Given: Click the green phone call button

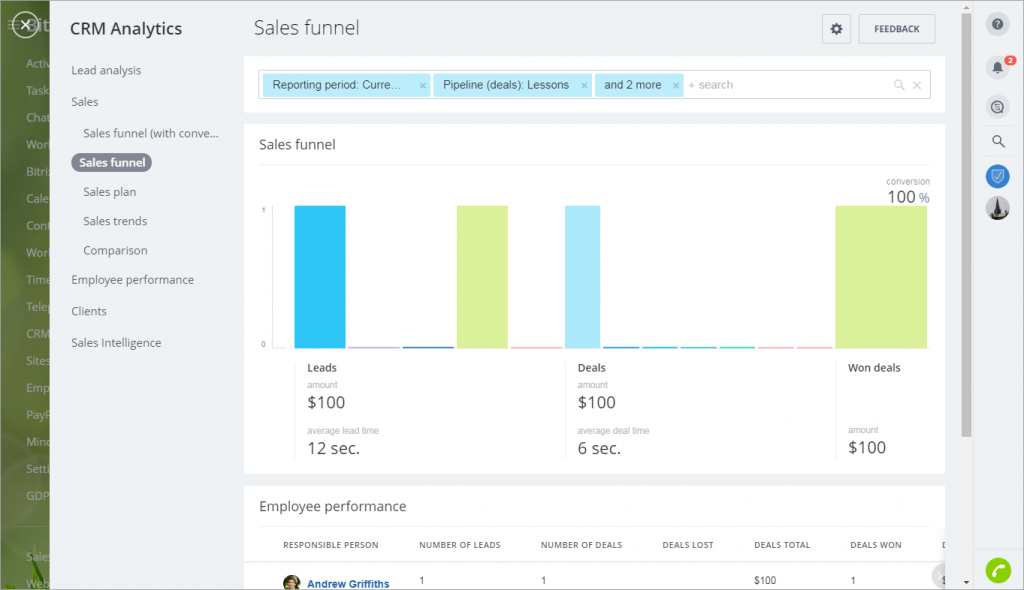Looking at the screenshot, I should click(997, 569).
